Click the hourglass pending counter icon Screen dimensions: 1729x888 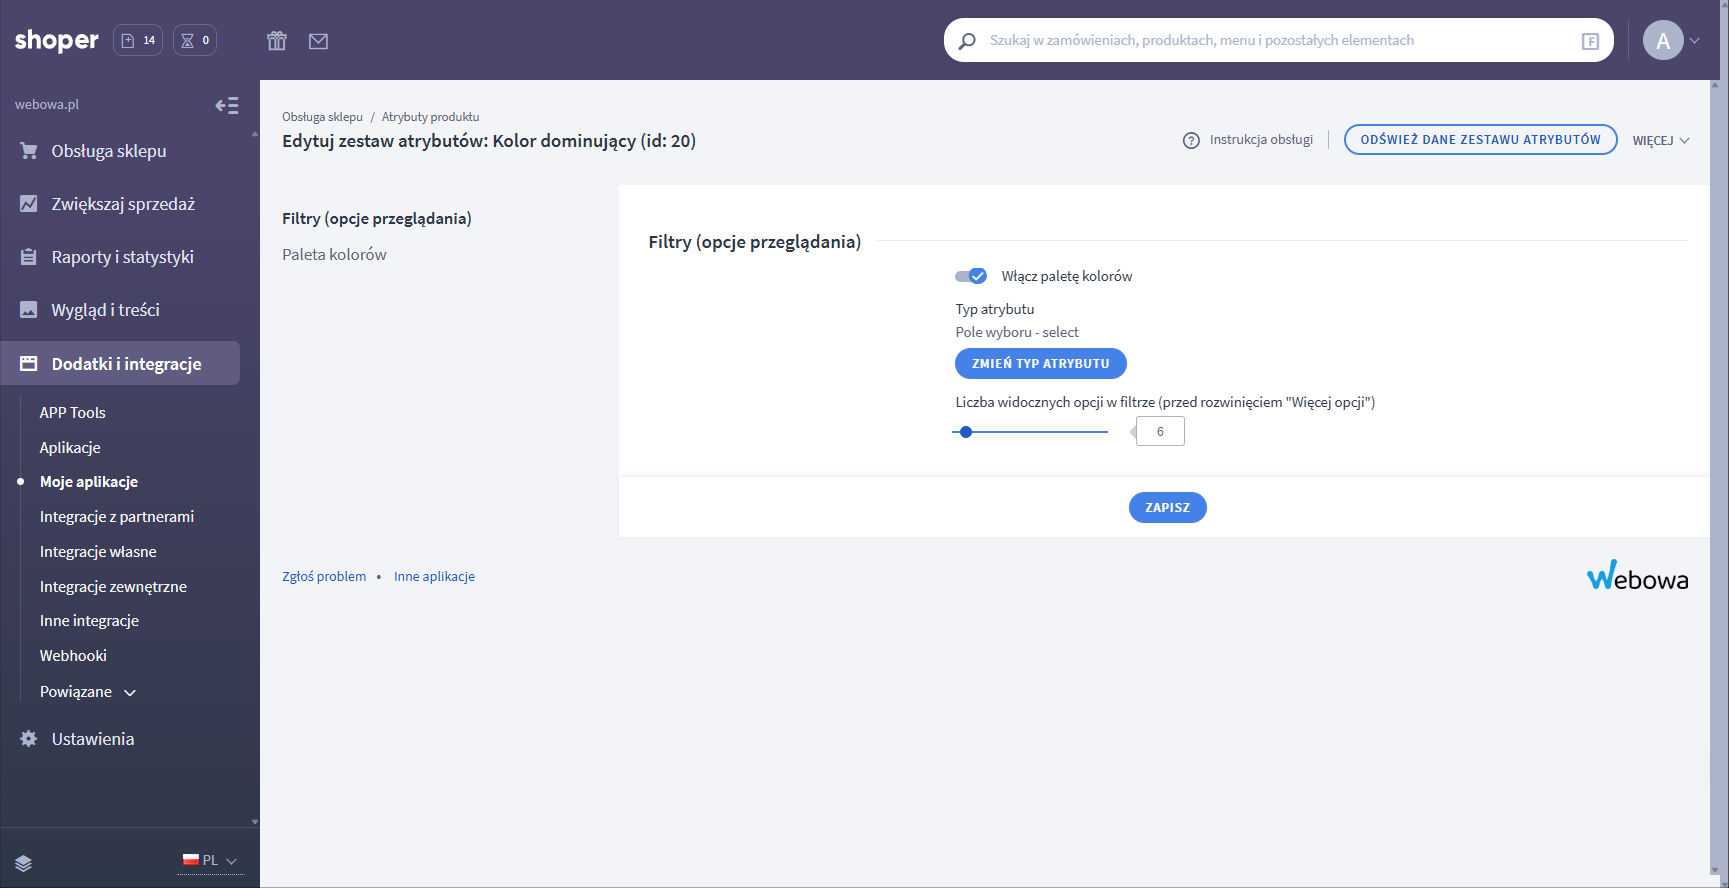coord(195,40)
